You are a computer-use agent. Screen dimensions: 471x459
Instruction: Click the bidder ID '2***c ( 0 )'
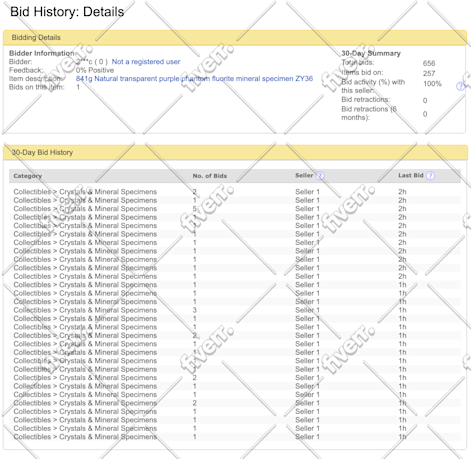[x=92, y=62]
